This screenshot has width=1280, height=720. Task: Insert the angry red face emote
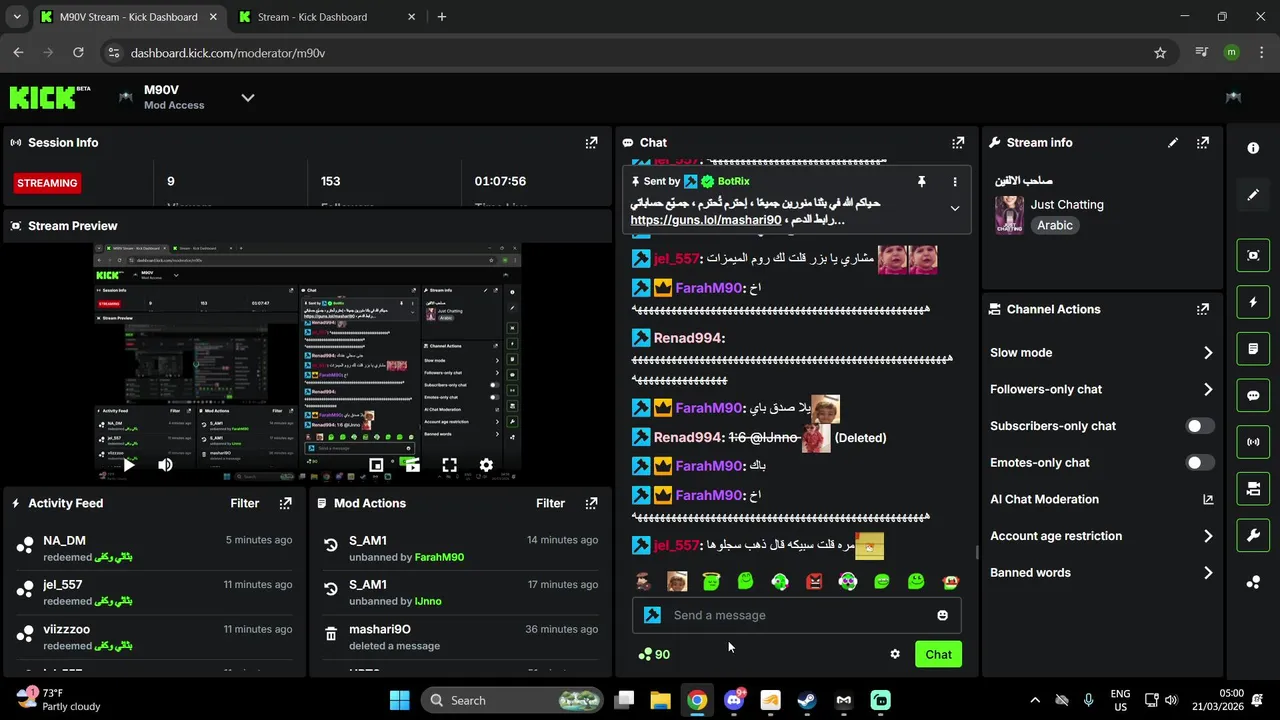click(x=814, y=581)
